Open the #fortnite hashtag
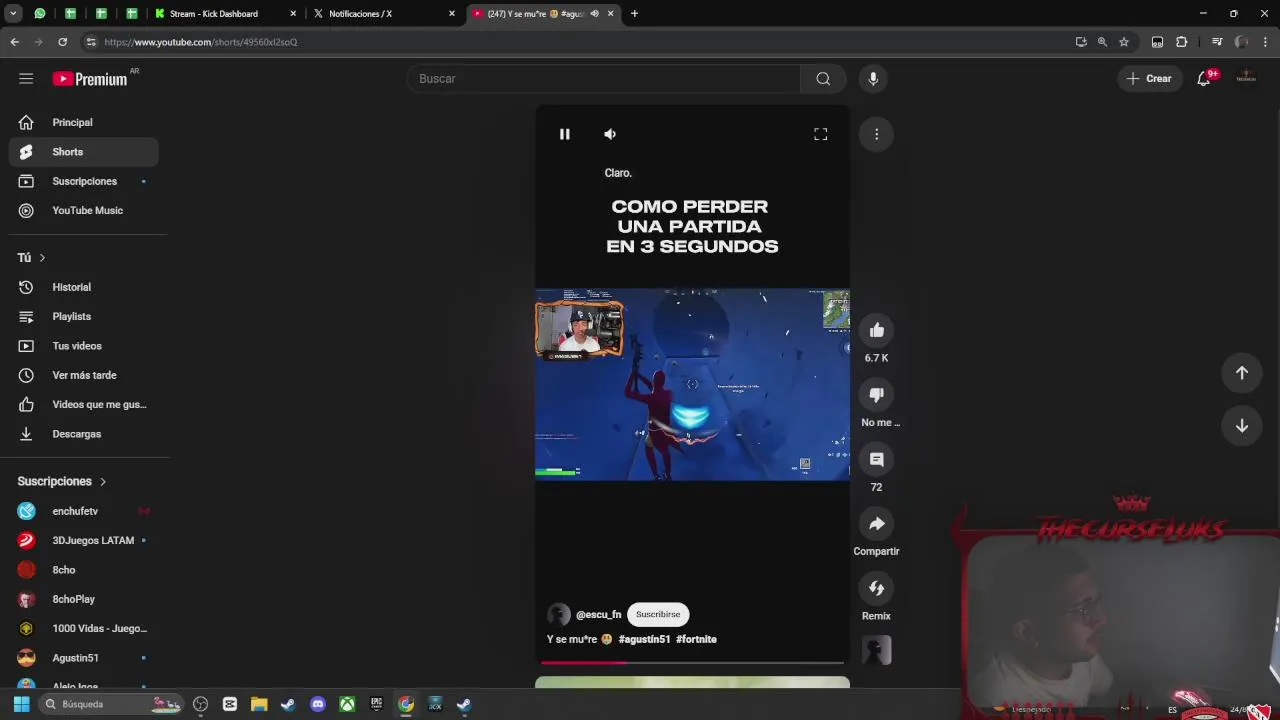 (x=696, y=639)
